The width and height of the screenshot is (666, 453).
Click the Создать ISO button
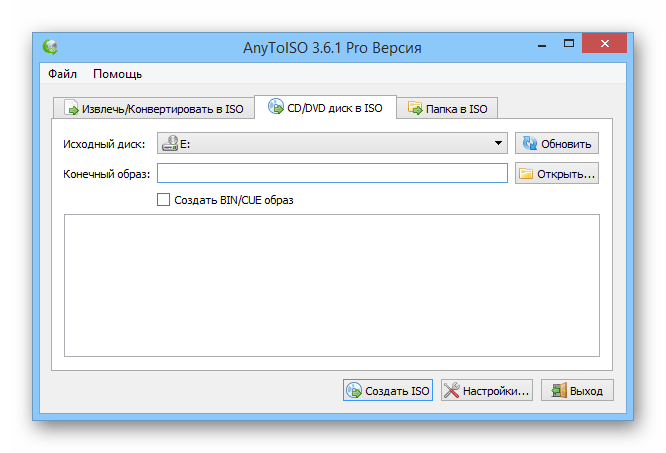(388, 390)
